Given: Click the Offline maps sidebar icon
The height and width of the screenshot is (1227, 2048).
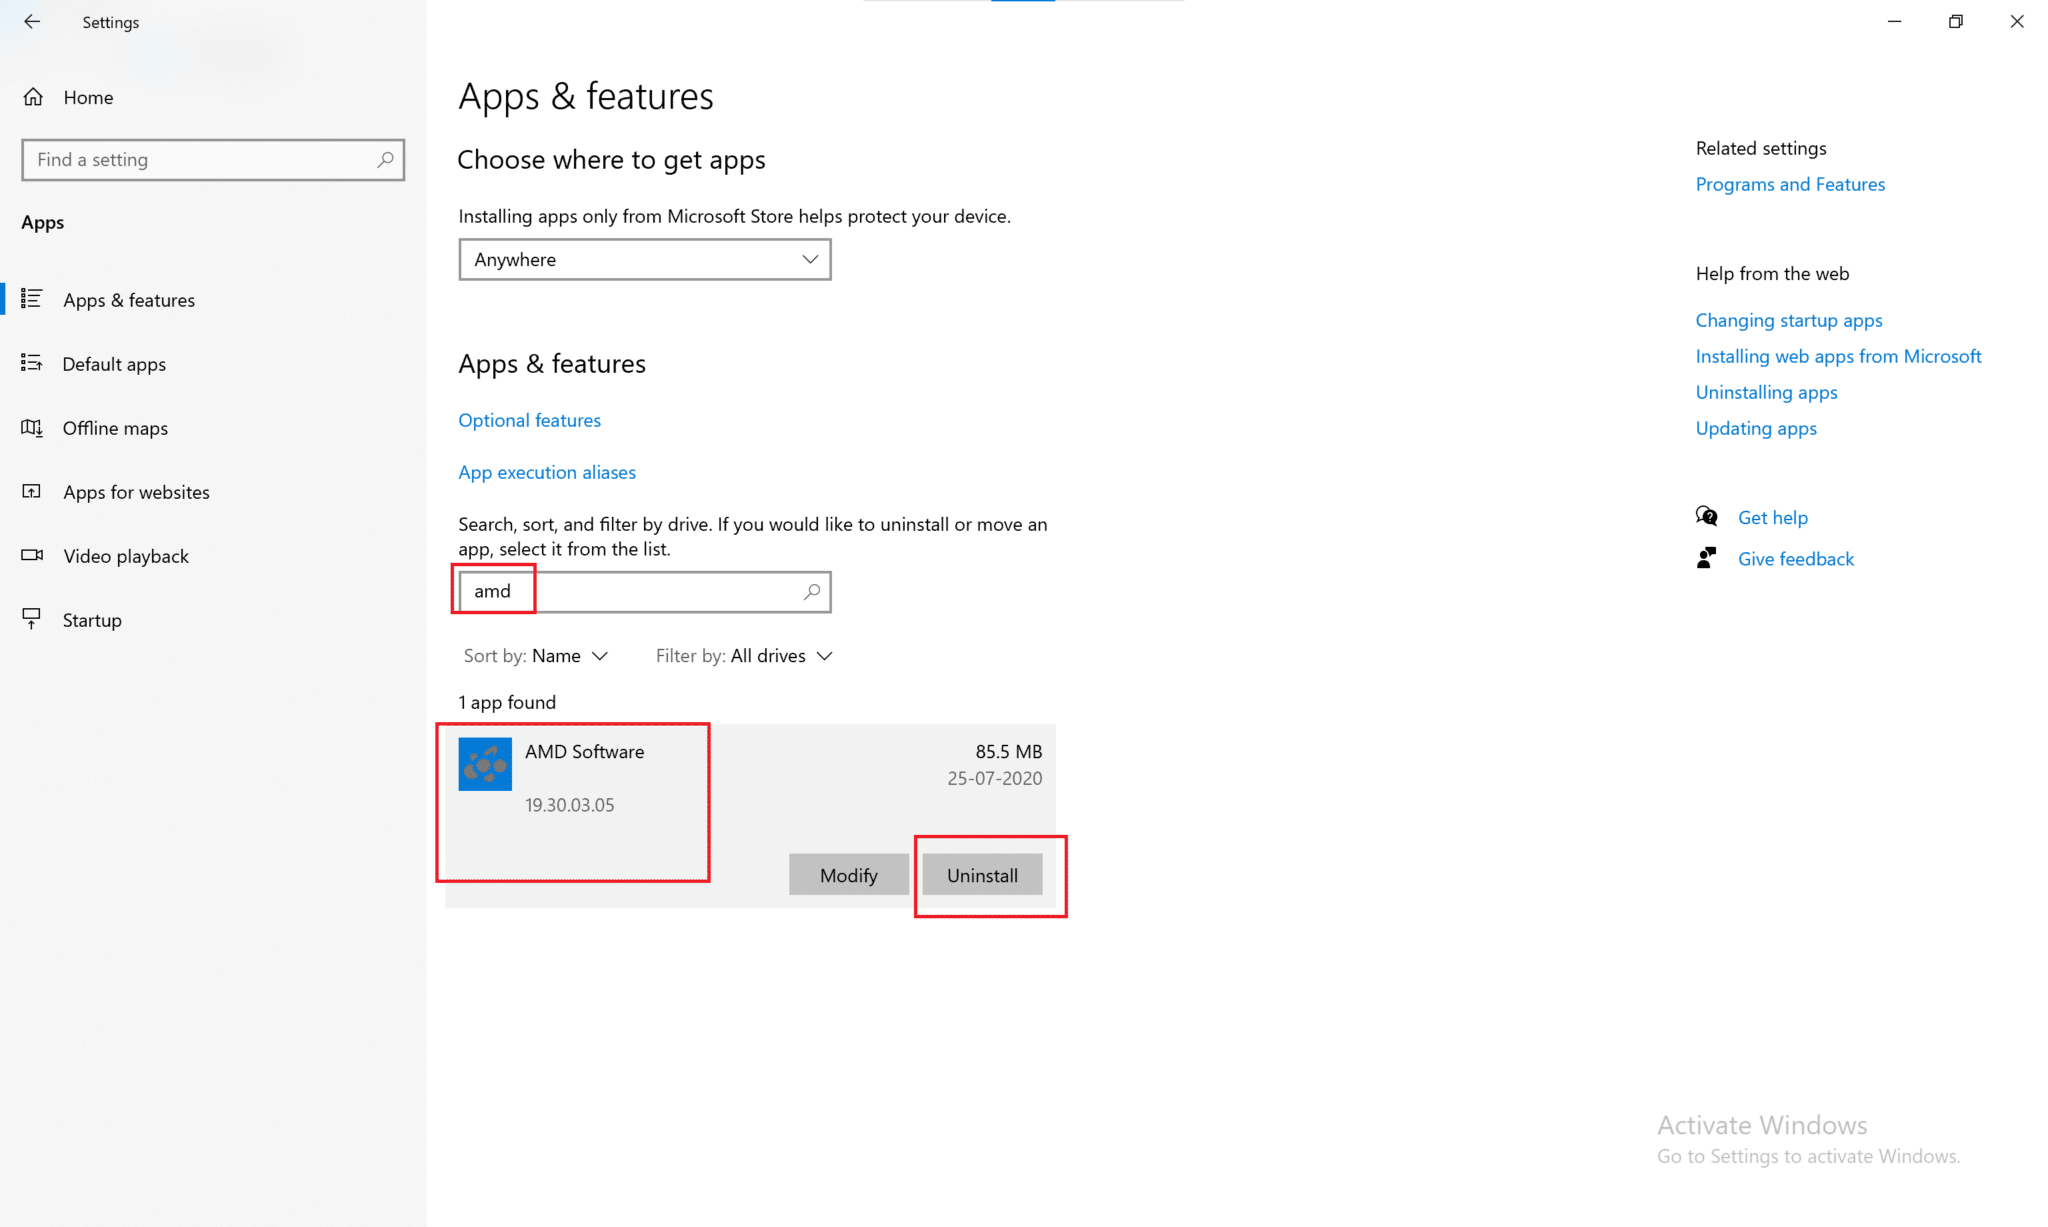Looking at the screenshot, I should [32, 428].
